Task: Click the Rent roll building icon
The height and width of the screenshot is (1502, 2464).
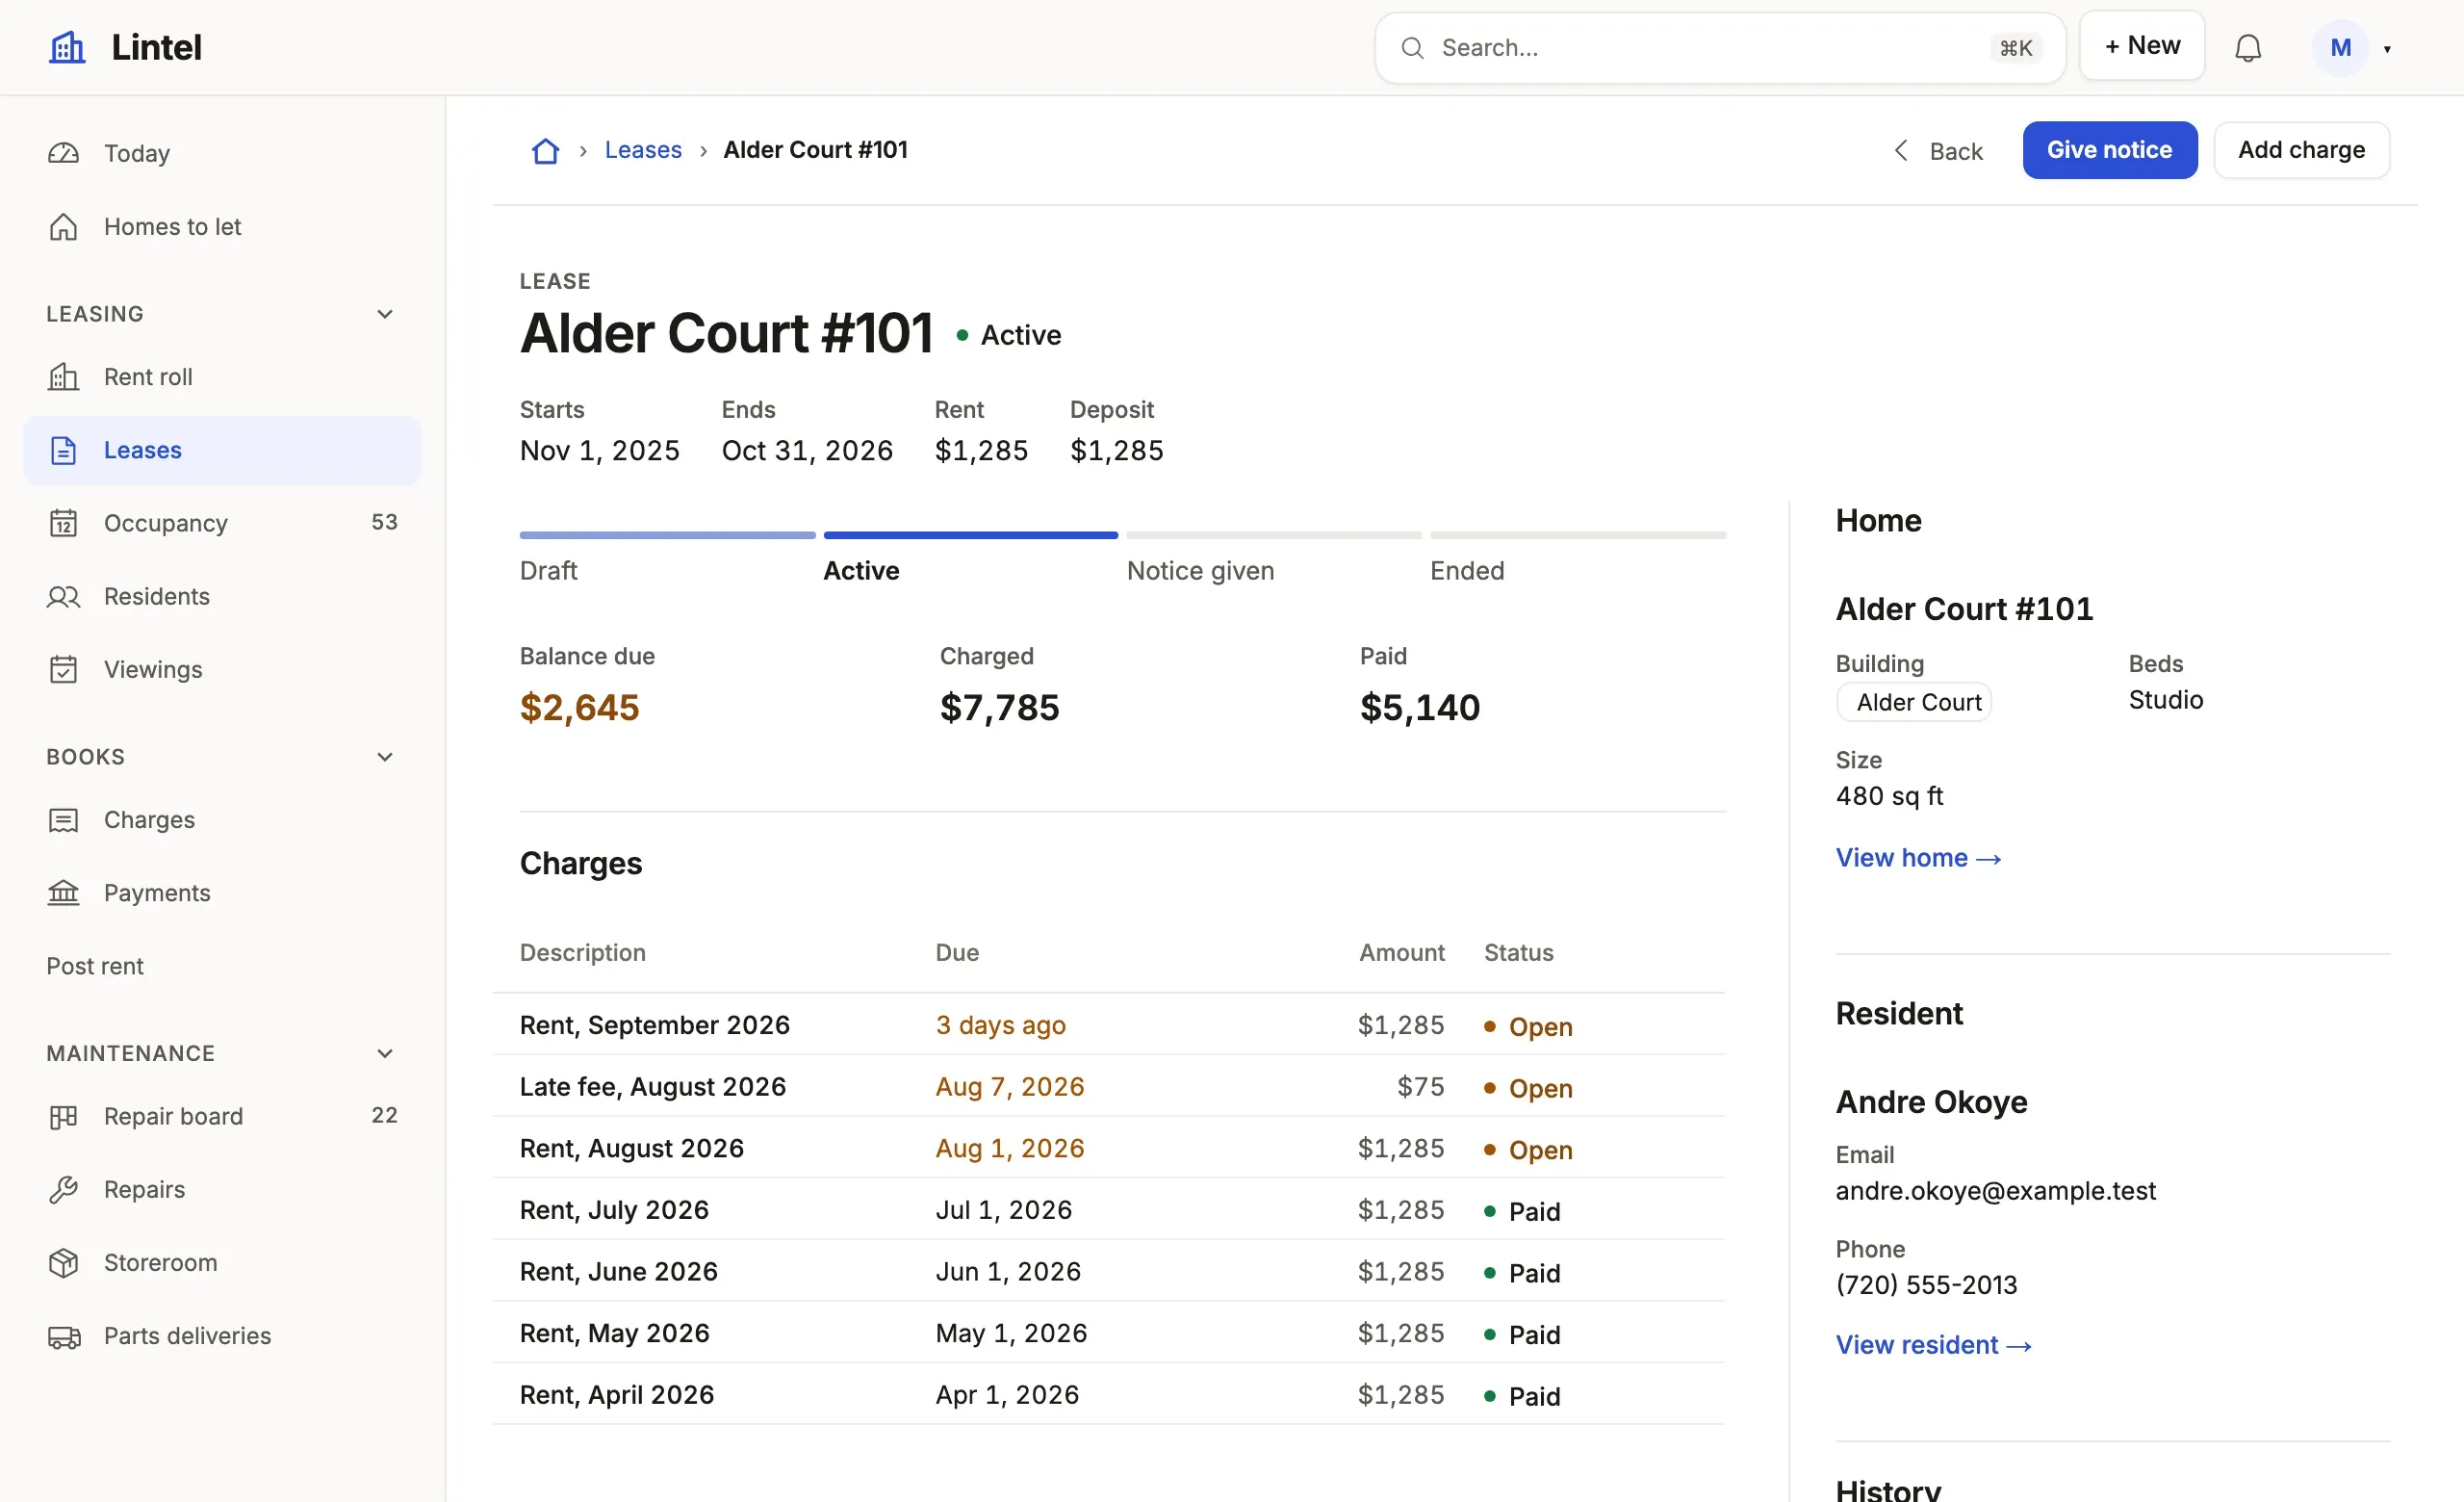Action: point(63,377)
